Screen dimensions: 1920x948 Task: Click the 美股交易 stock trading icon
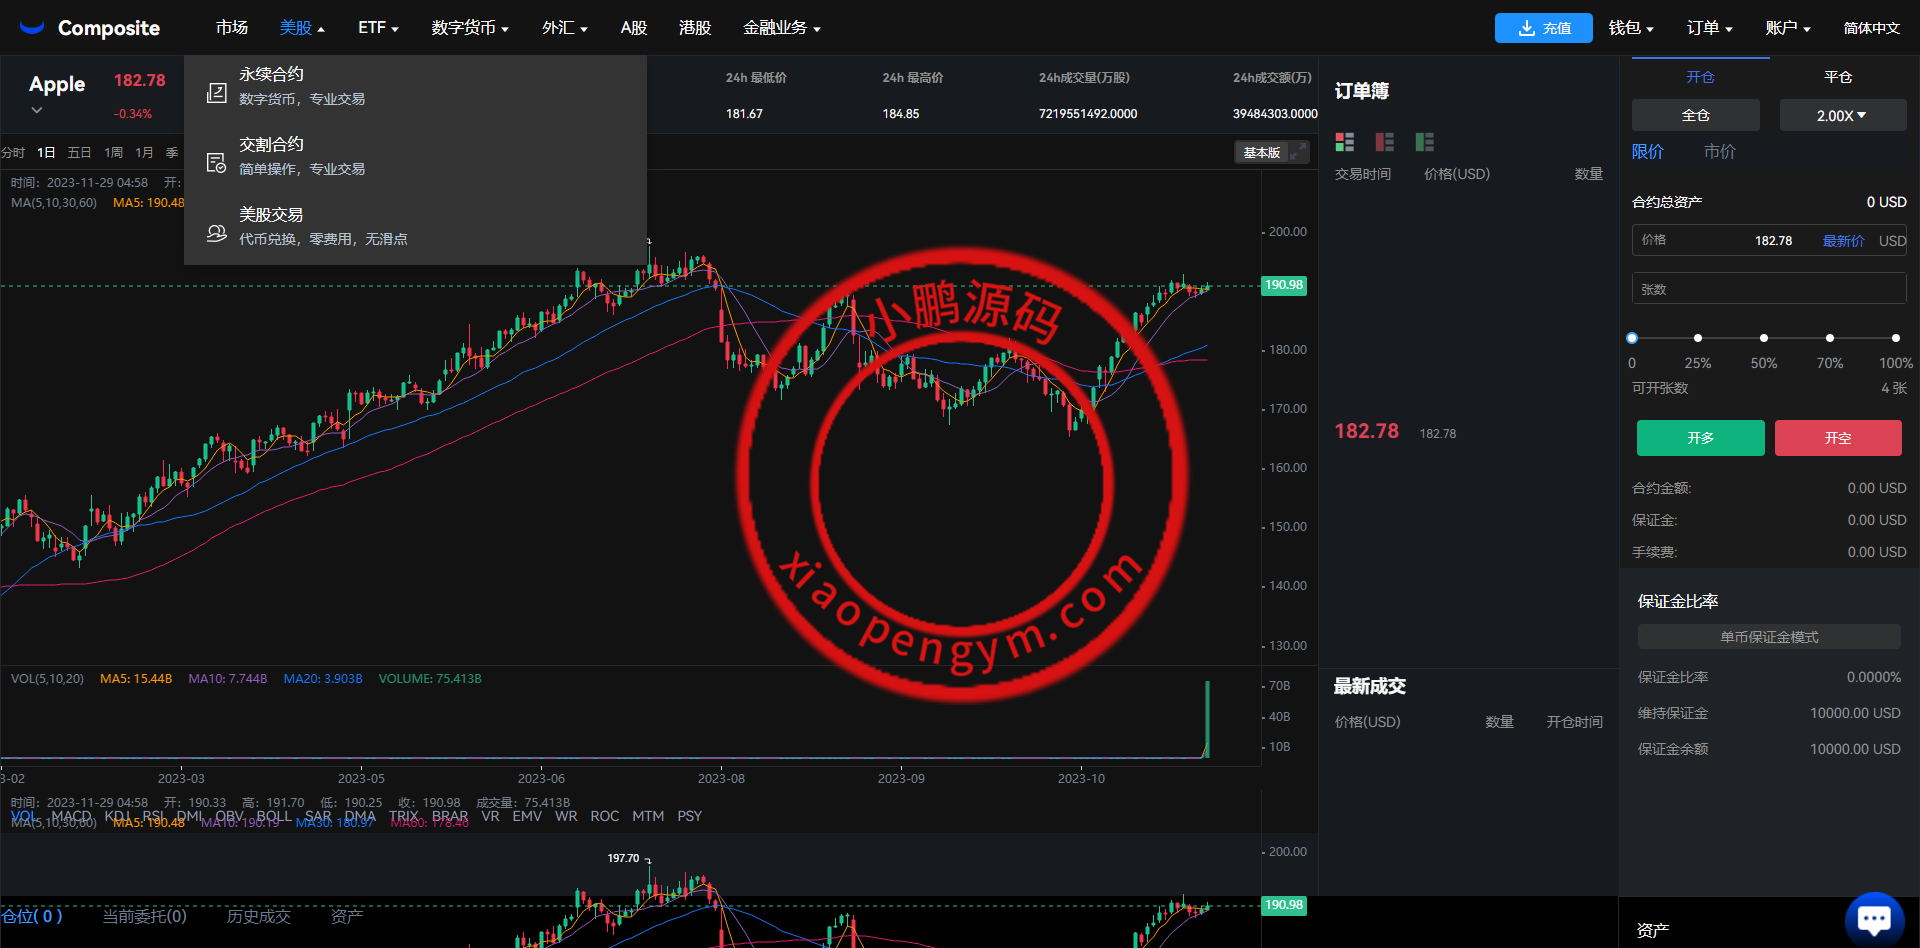[216, 233]
